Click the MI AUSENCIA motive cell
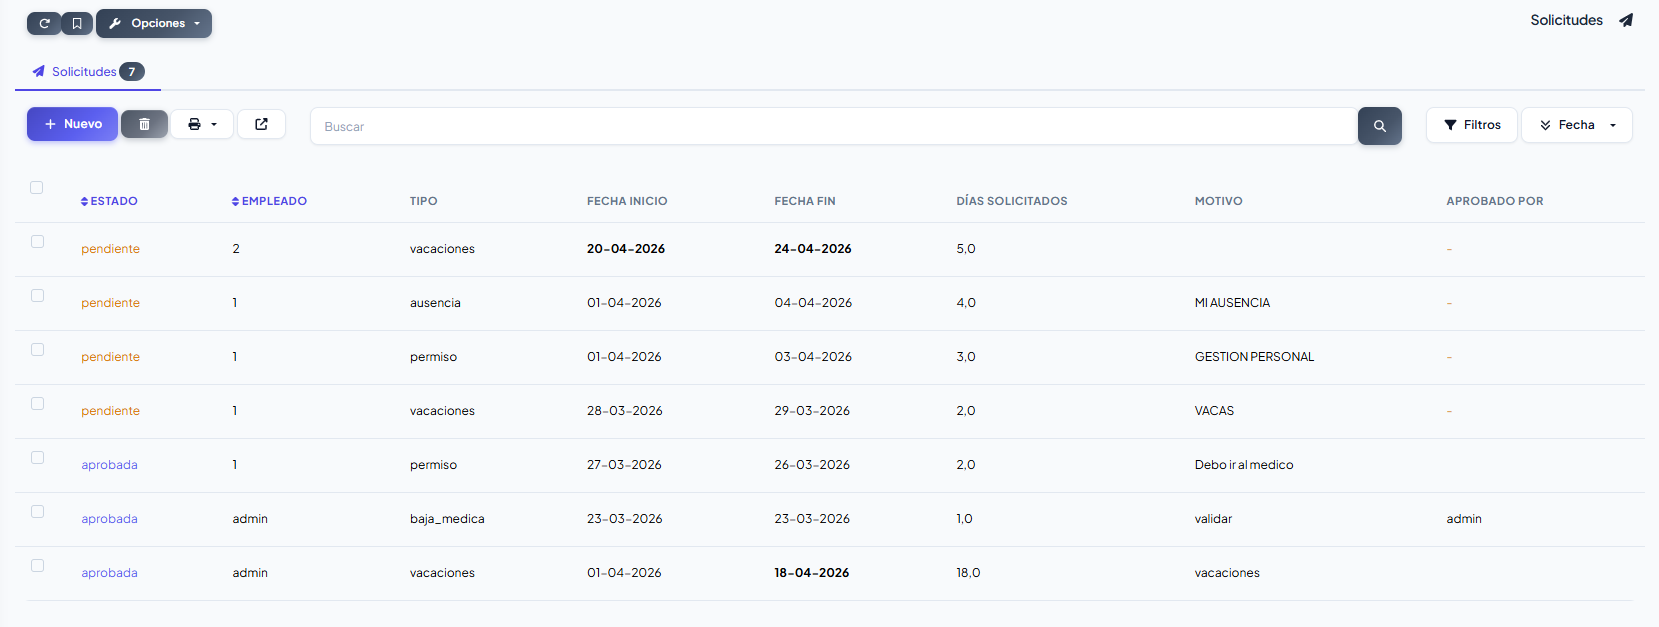1659x627 pixels. (x=1232, y=303)
